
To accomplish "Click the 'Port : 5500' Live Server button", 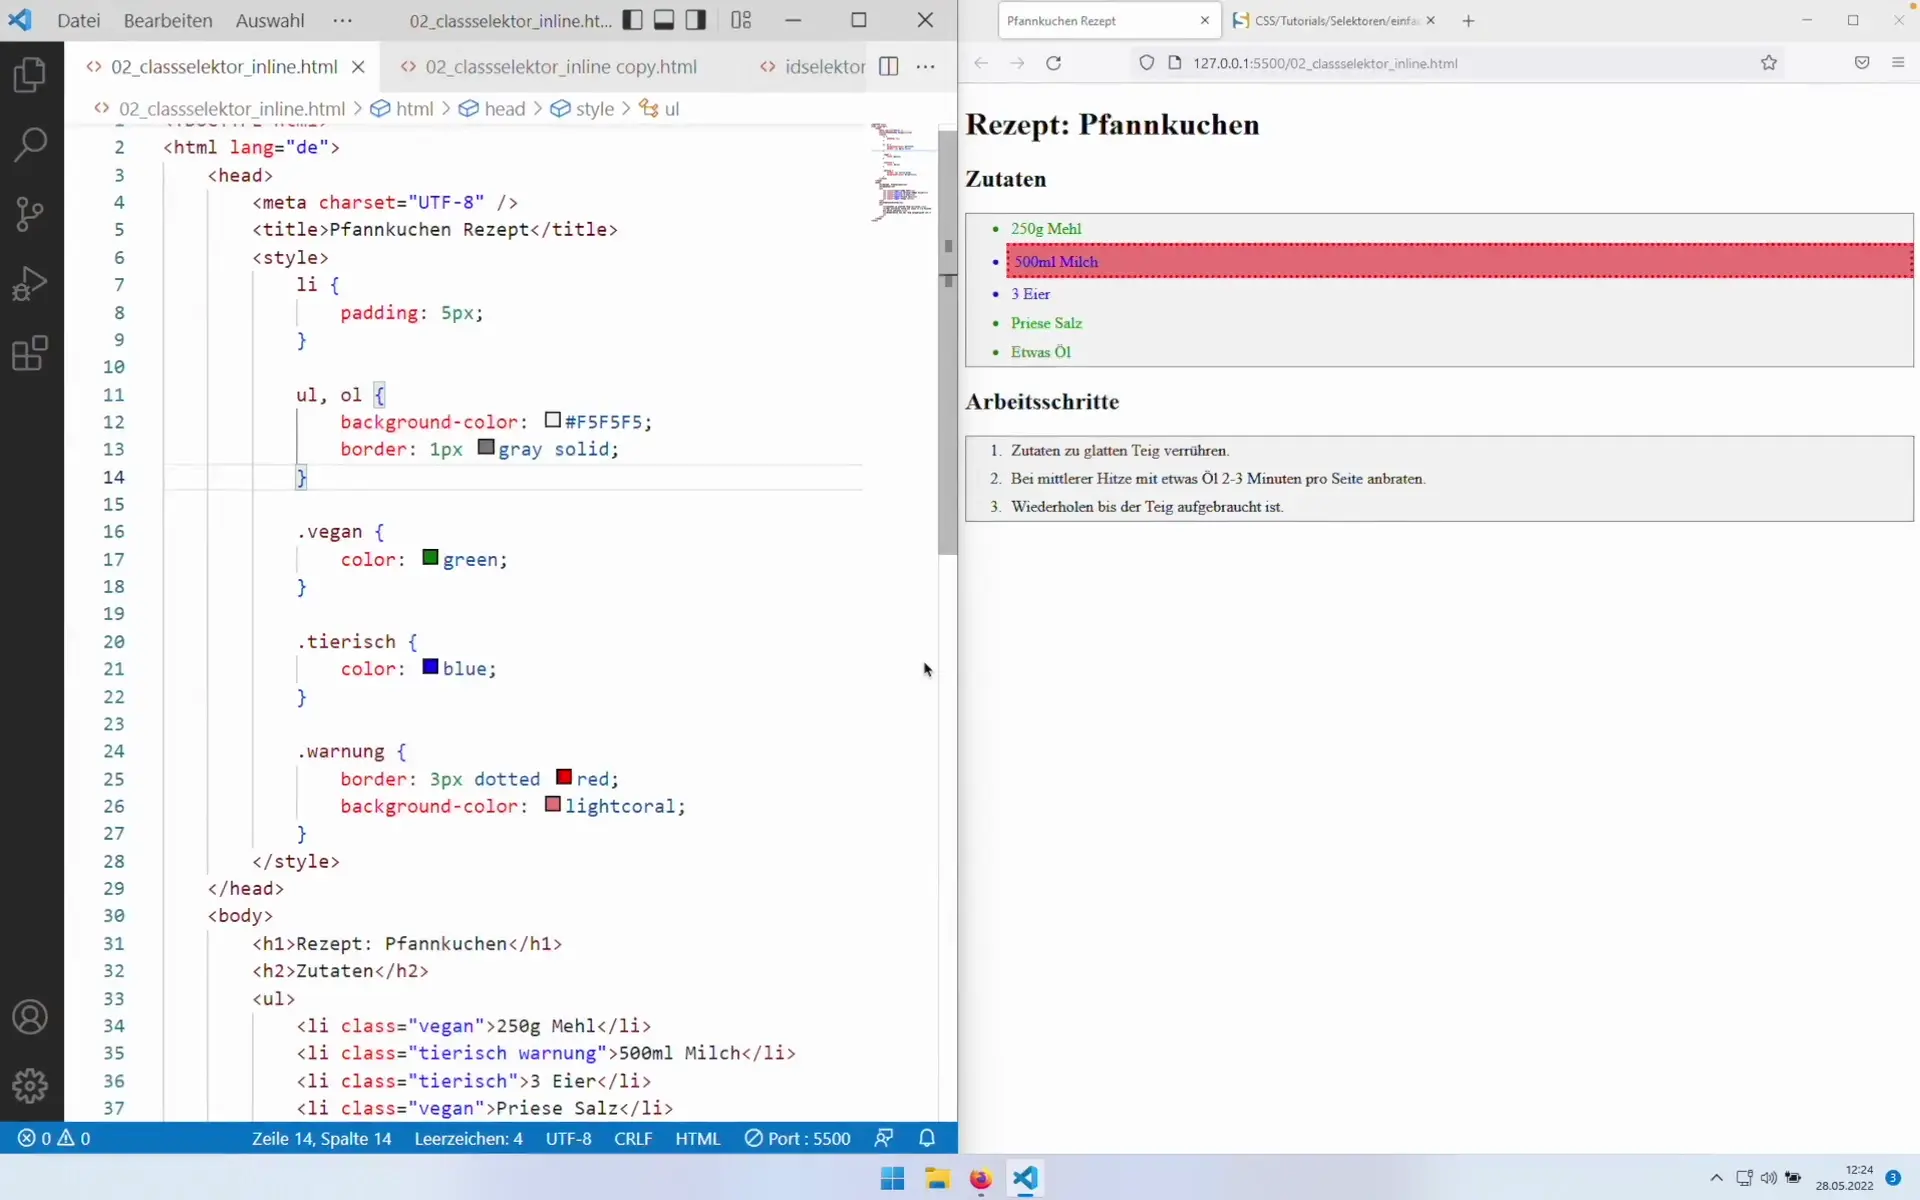I will click(x=798, y=1138).
